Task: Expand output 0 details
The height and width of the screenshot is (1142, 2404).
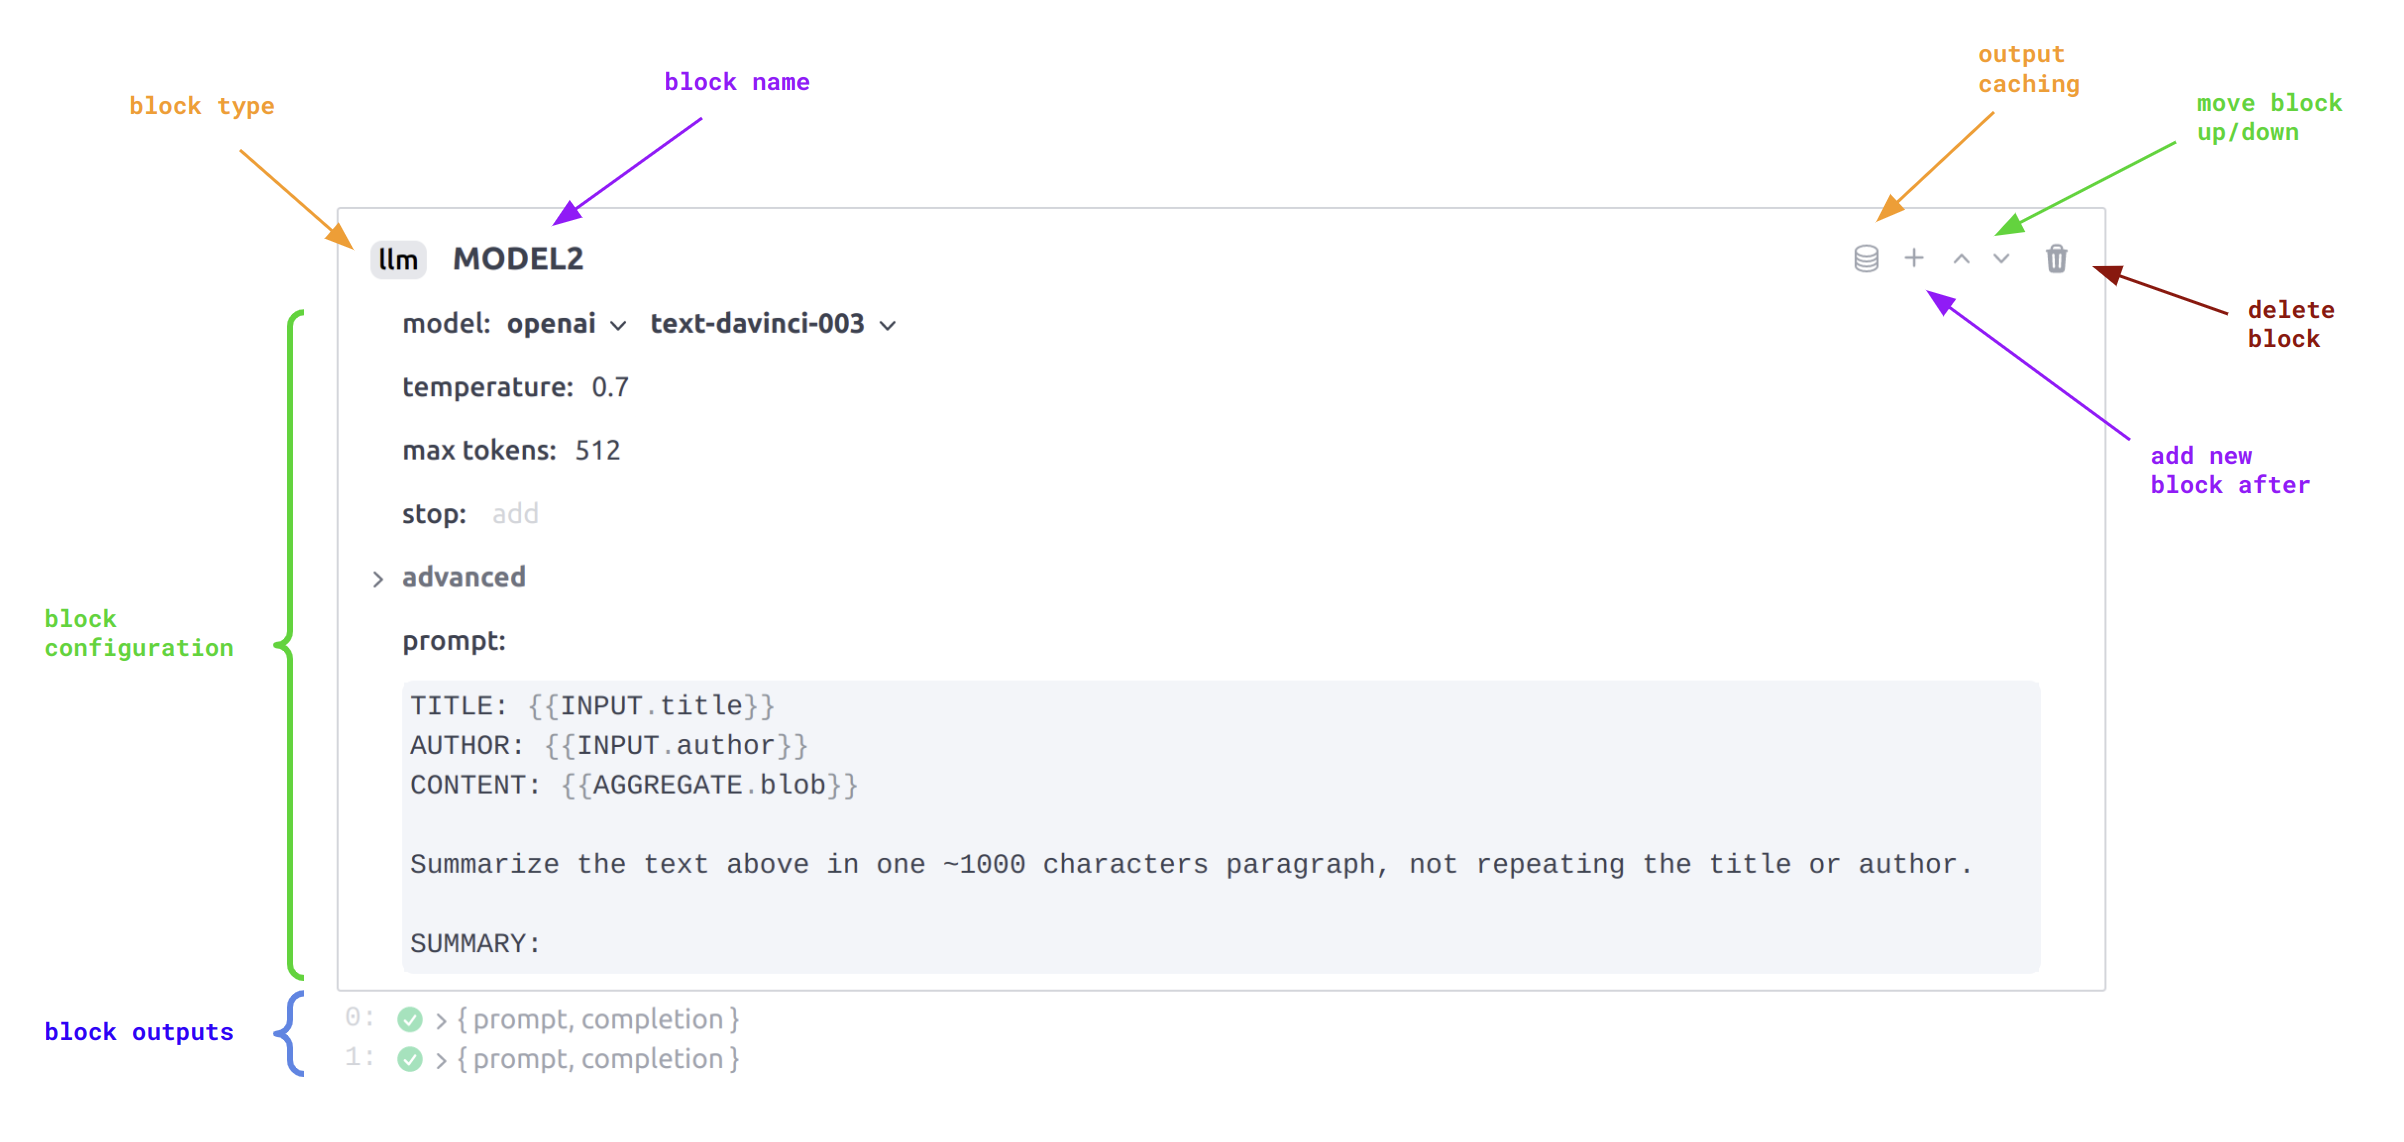Action: pos(440,1018)
